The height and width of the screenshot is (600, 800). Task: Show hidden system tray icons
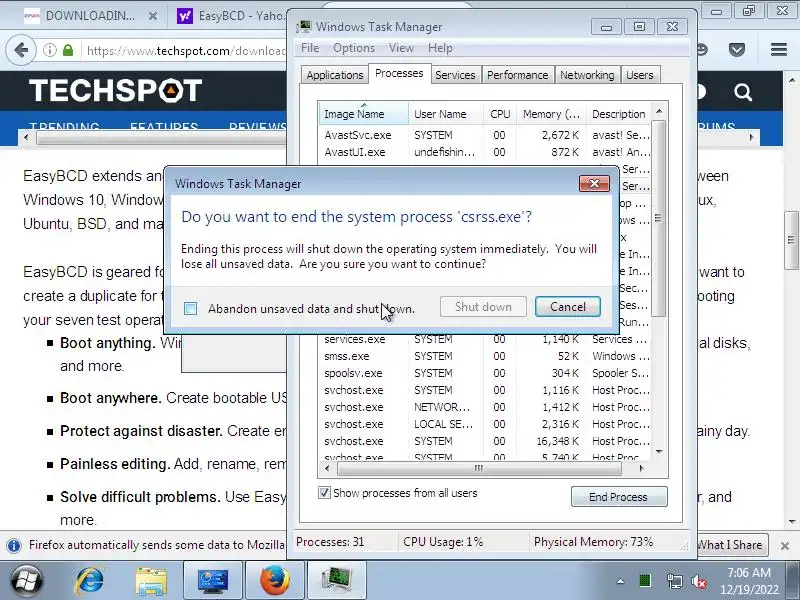click(620, 581)
